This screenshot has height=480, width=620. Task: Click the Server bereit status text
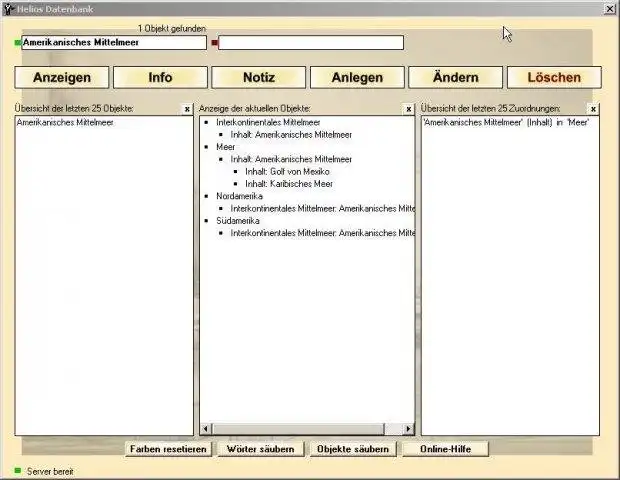50,472
